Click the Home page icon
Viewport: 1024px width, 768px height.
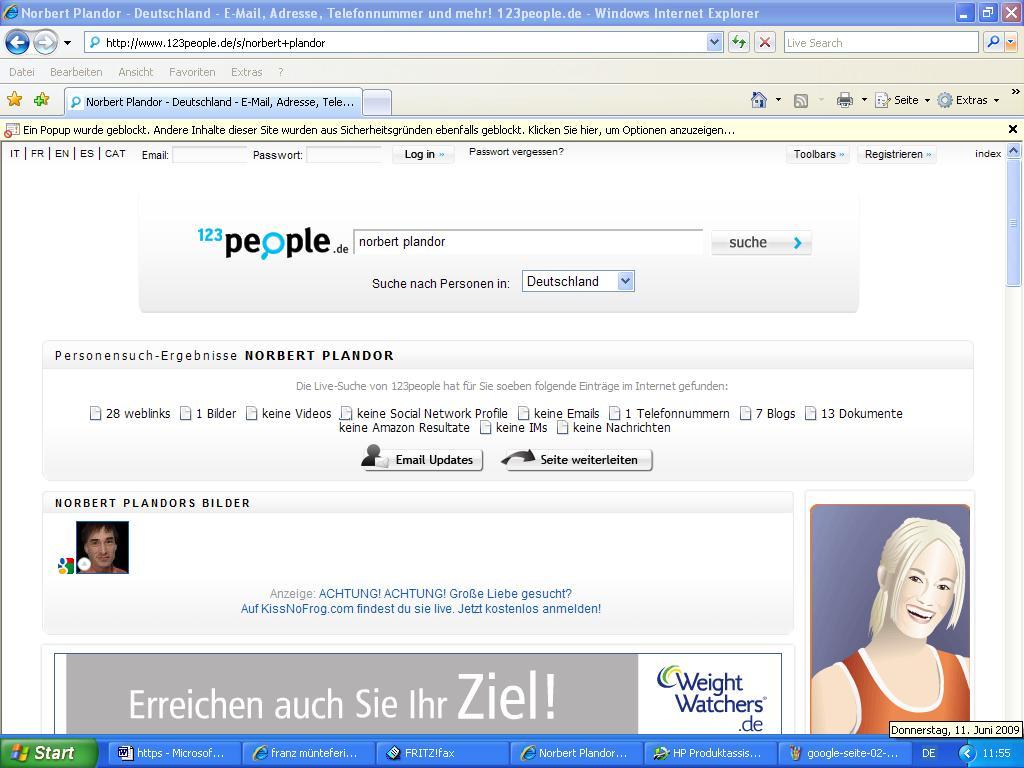(x=759, y=100)
